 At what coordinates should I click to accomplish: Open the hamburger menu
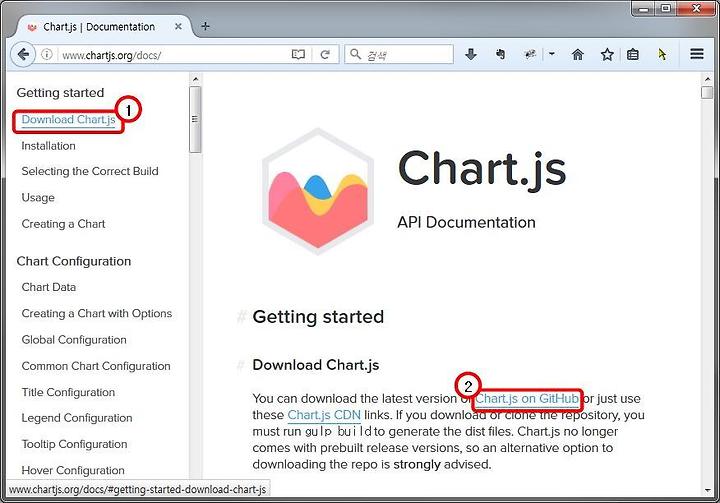(x=697, y=54)
